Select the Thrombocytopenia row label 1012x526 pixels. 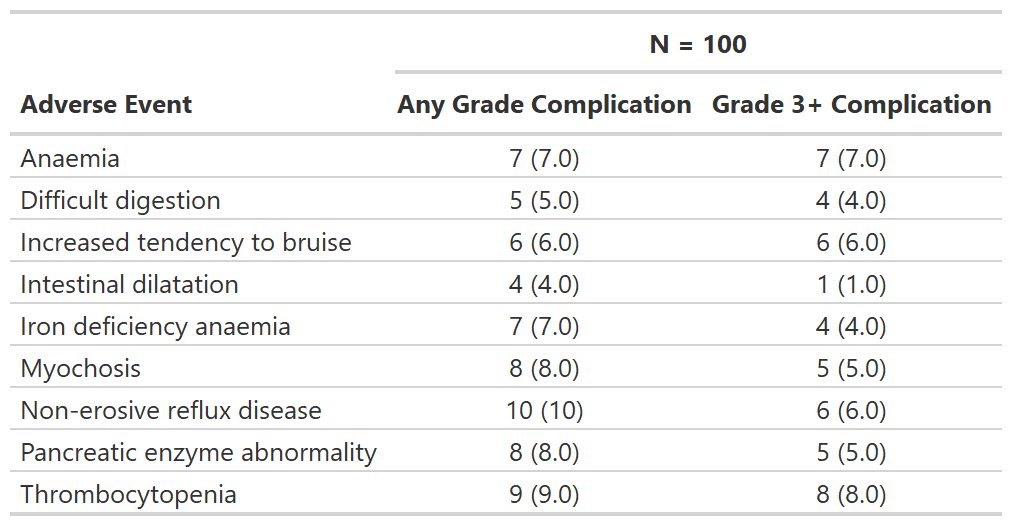pyautogui.click(x=128, y=494)
